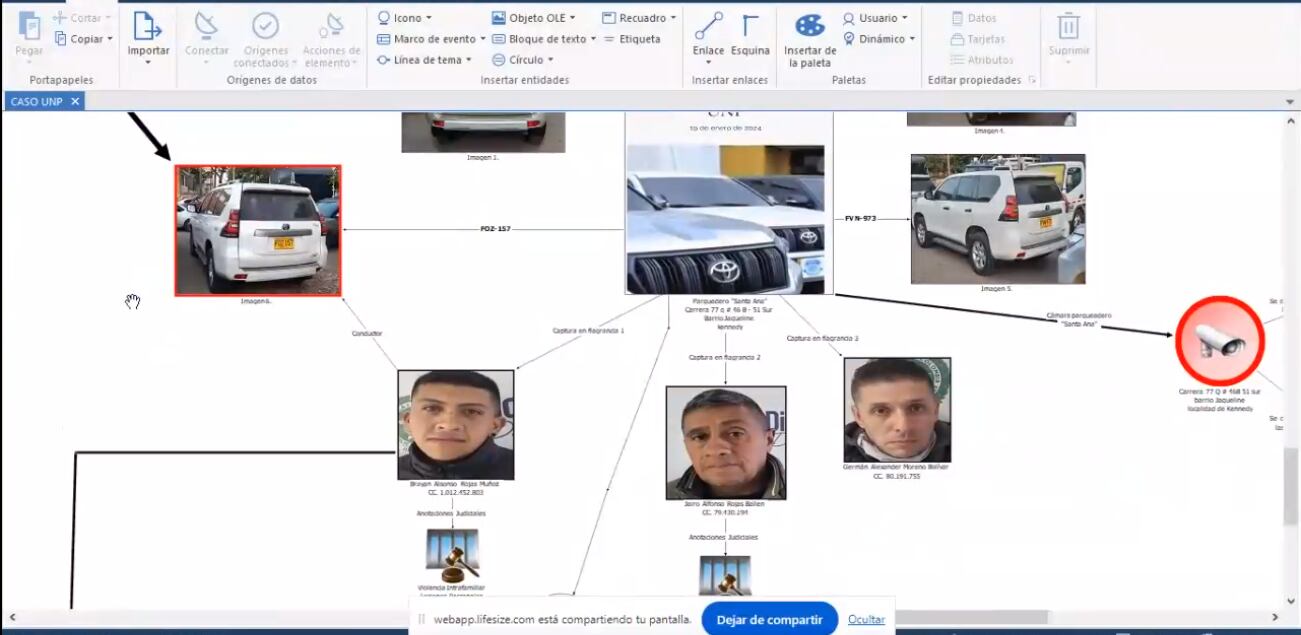This screenshot has width=1301, height=635.
Task: Select the Esquina tool
Action: (749, 30)
